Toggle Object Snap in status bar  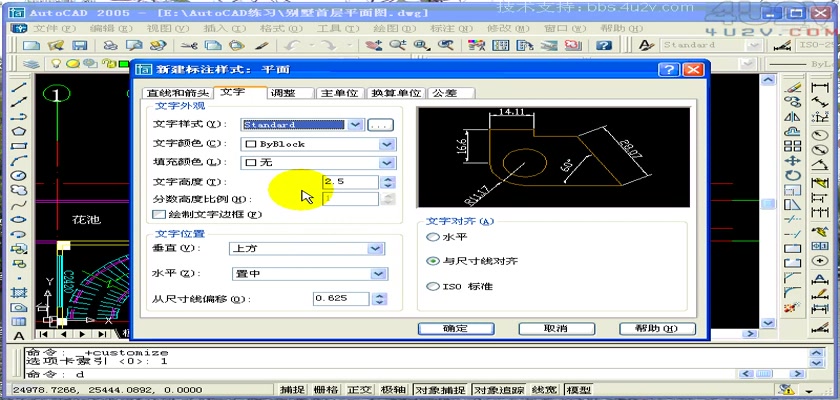(439, 390)
